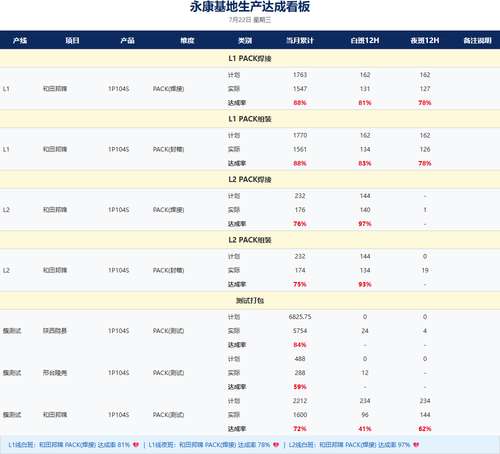Select the 备注说明 column header

click(477, 40)
